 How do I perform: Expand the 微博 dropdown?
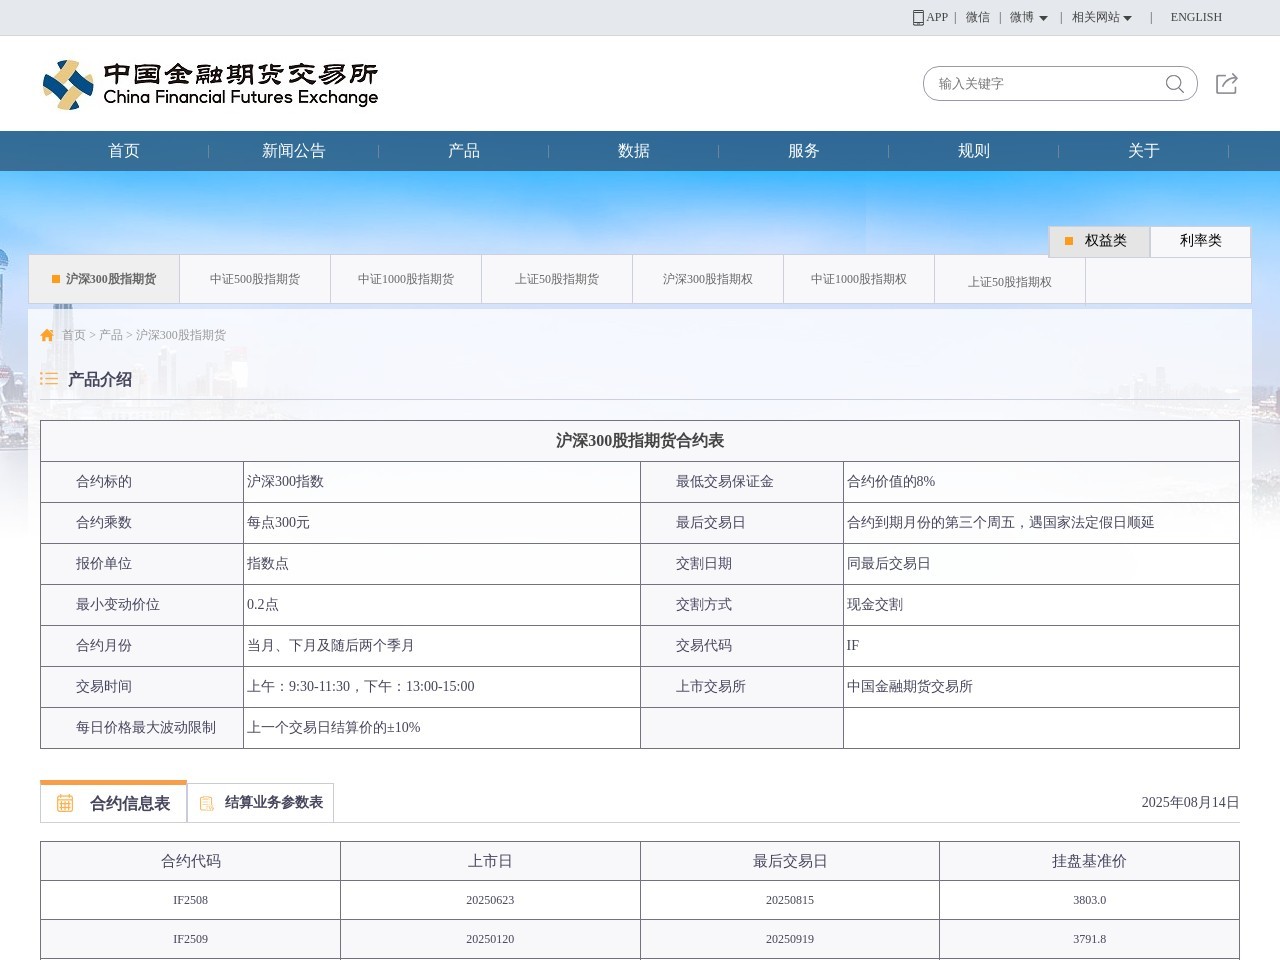1028,17
